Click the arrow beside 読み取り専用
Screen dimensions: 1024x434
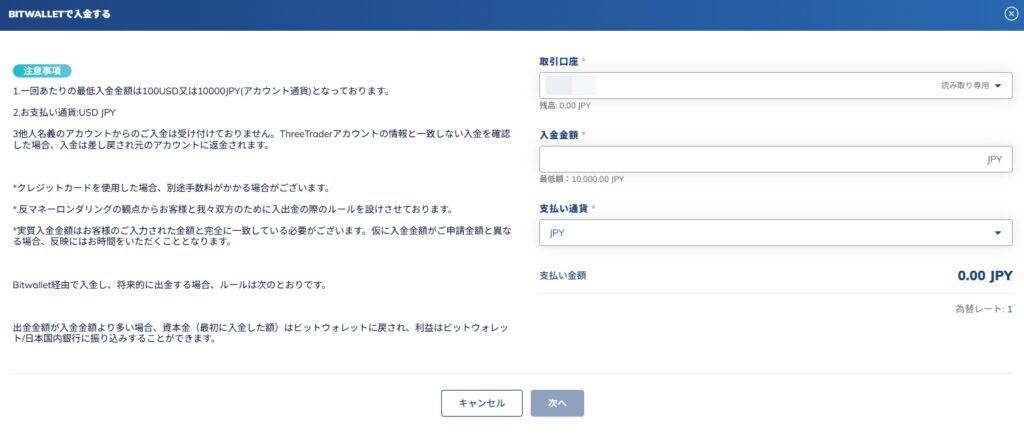998,86
